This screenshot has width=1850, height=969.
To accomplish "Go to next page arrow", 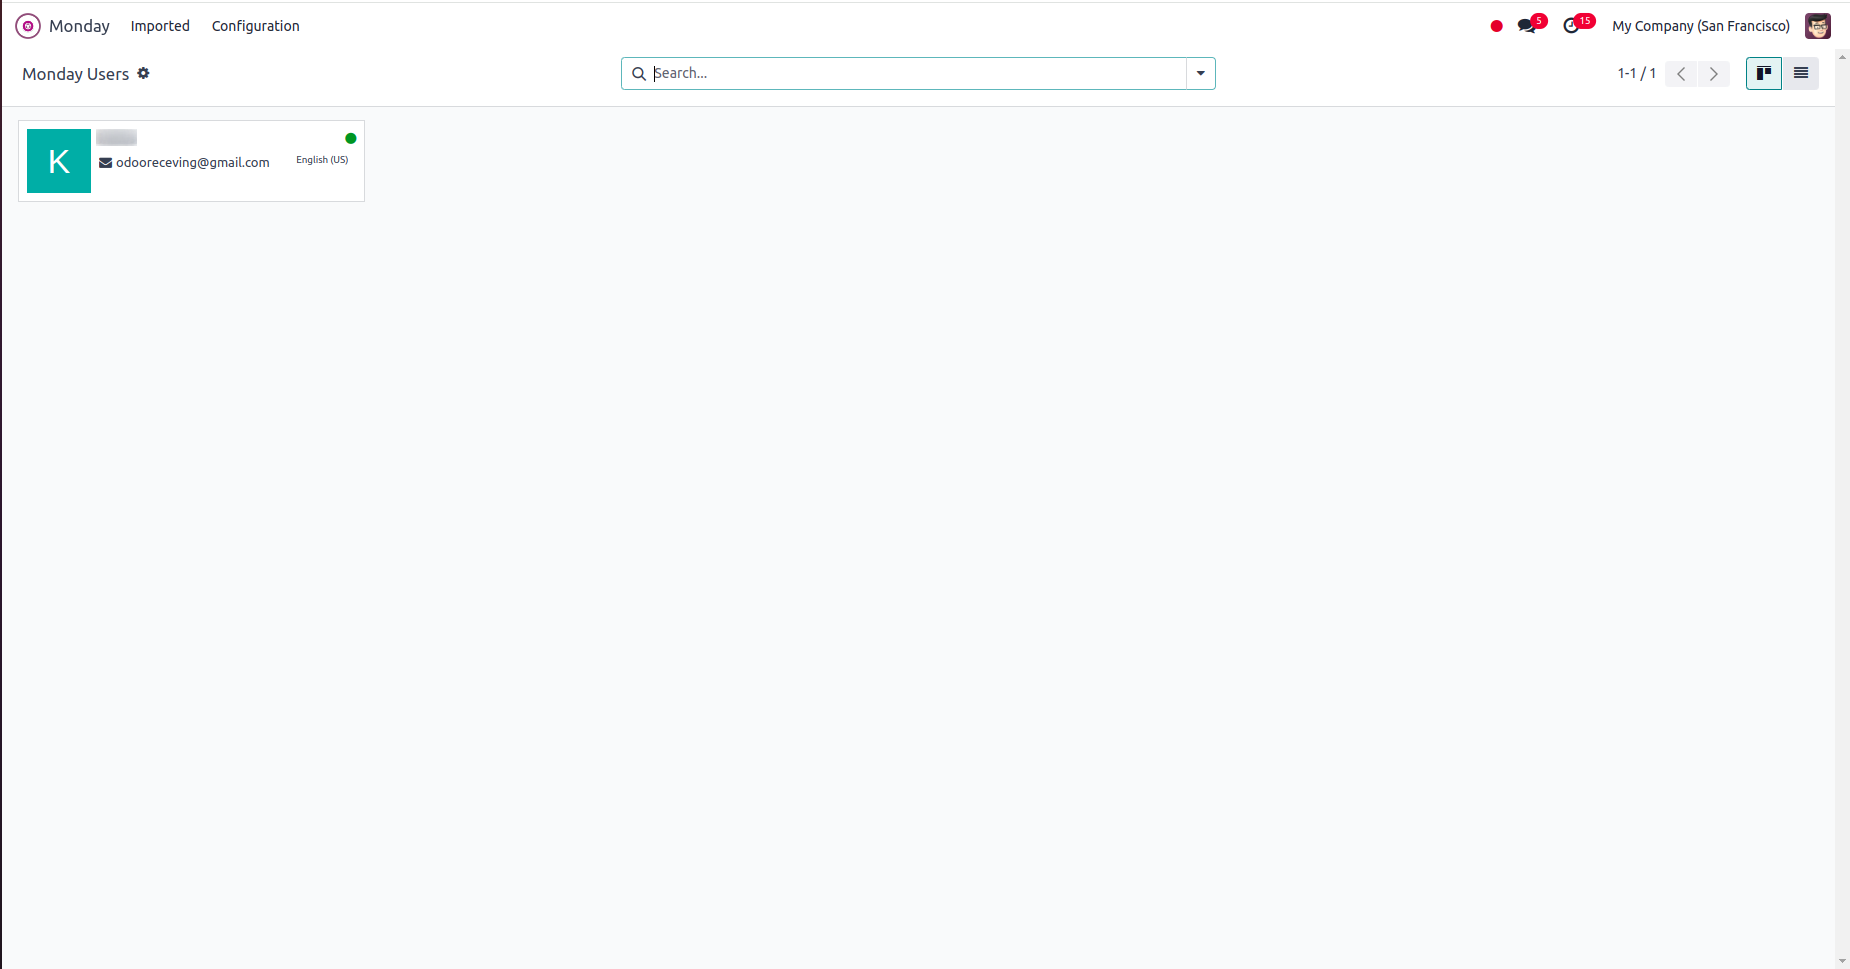I will pyautogui.click(x=1714, y=73).
